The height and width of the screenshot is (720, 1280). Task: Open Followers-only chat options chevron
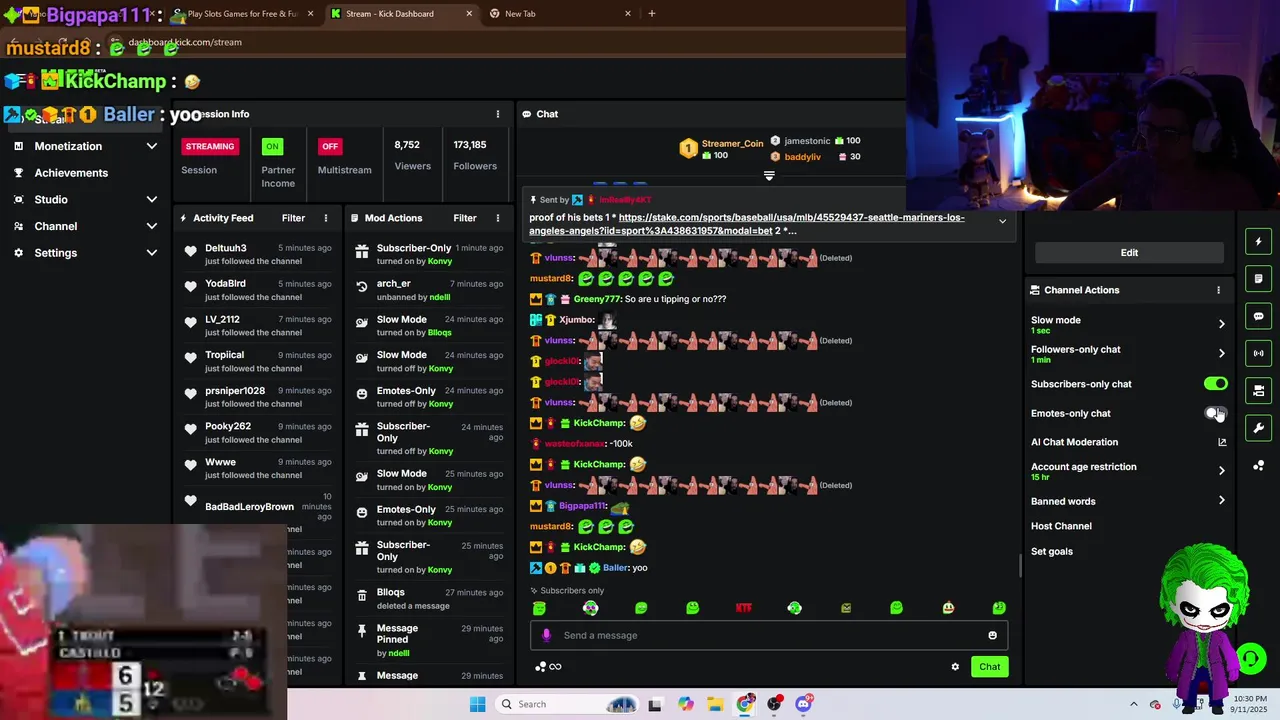click(x=1221, y=353)
